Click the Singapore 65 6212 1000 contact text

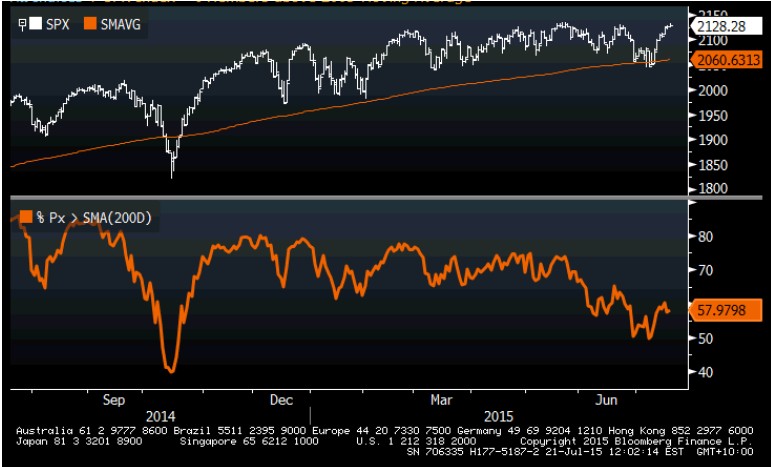[x=249, y=441]
